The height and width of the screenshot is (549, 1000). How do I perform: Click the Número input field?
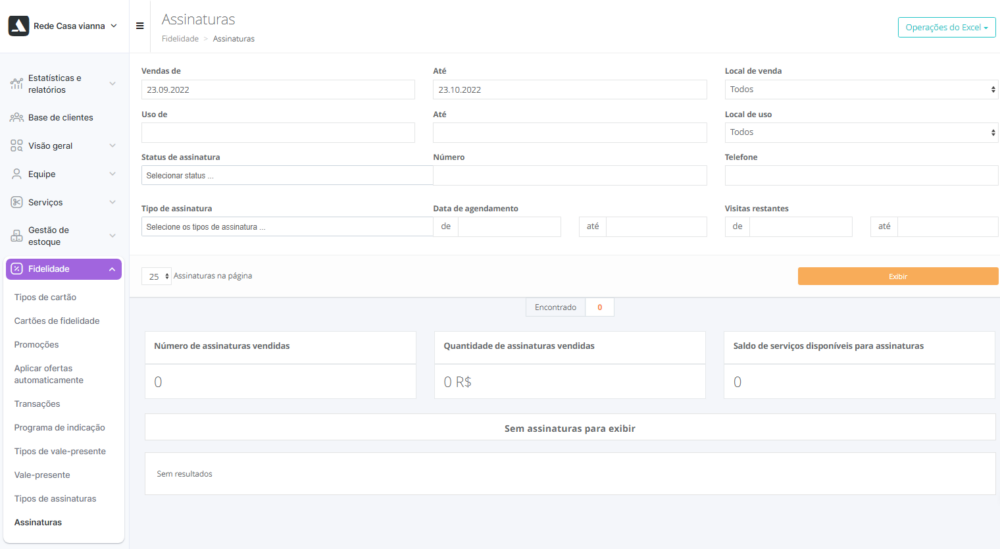[570, 175]
